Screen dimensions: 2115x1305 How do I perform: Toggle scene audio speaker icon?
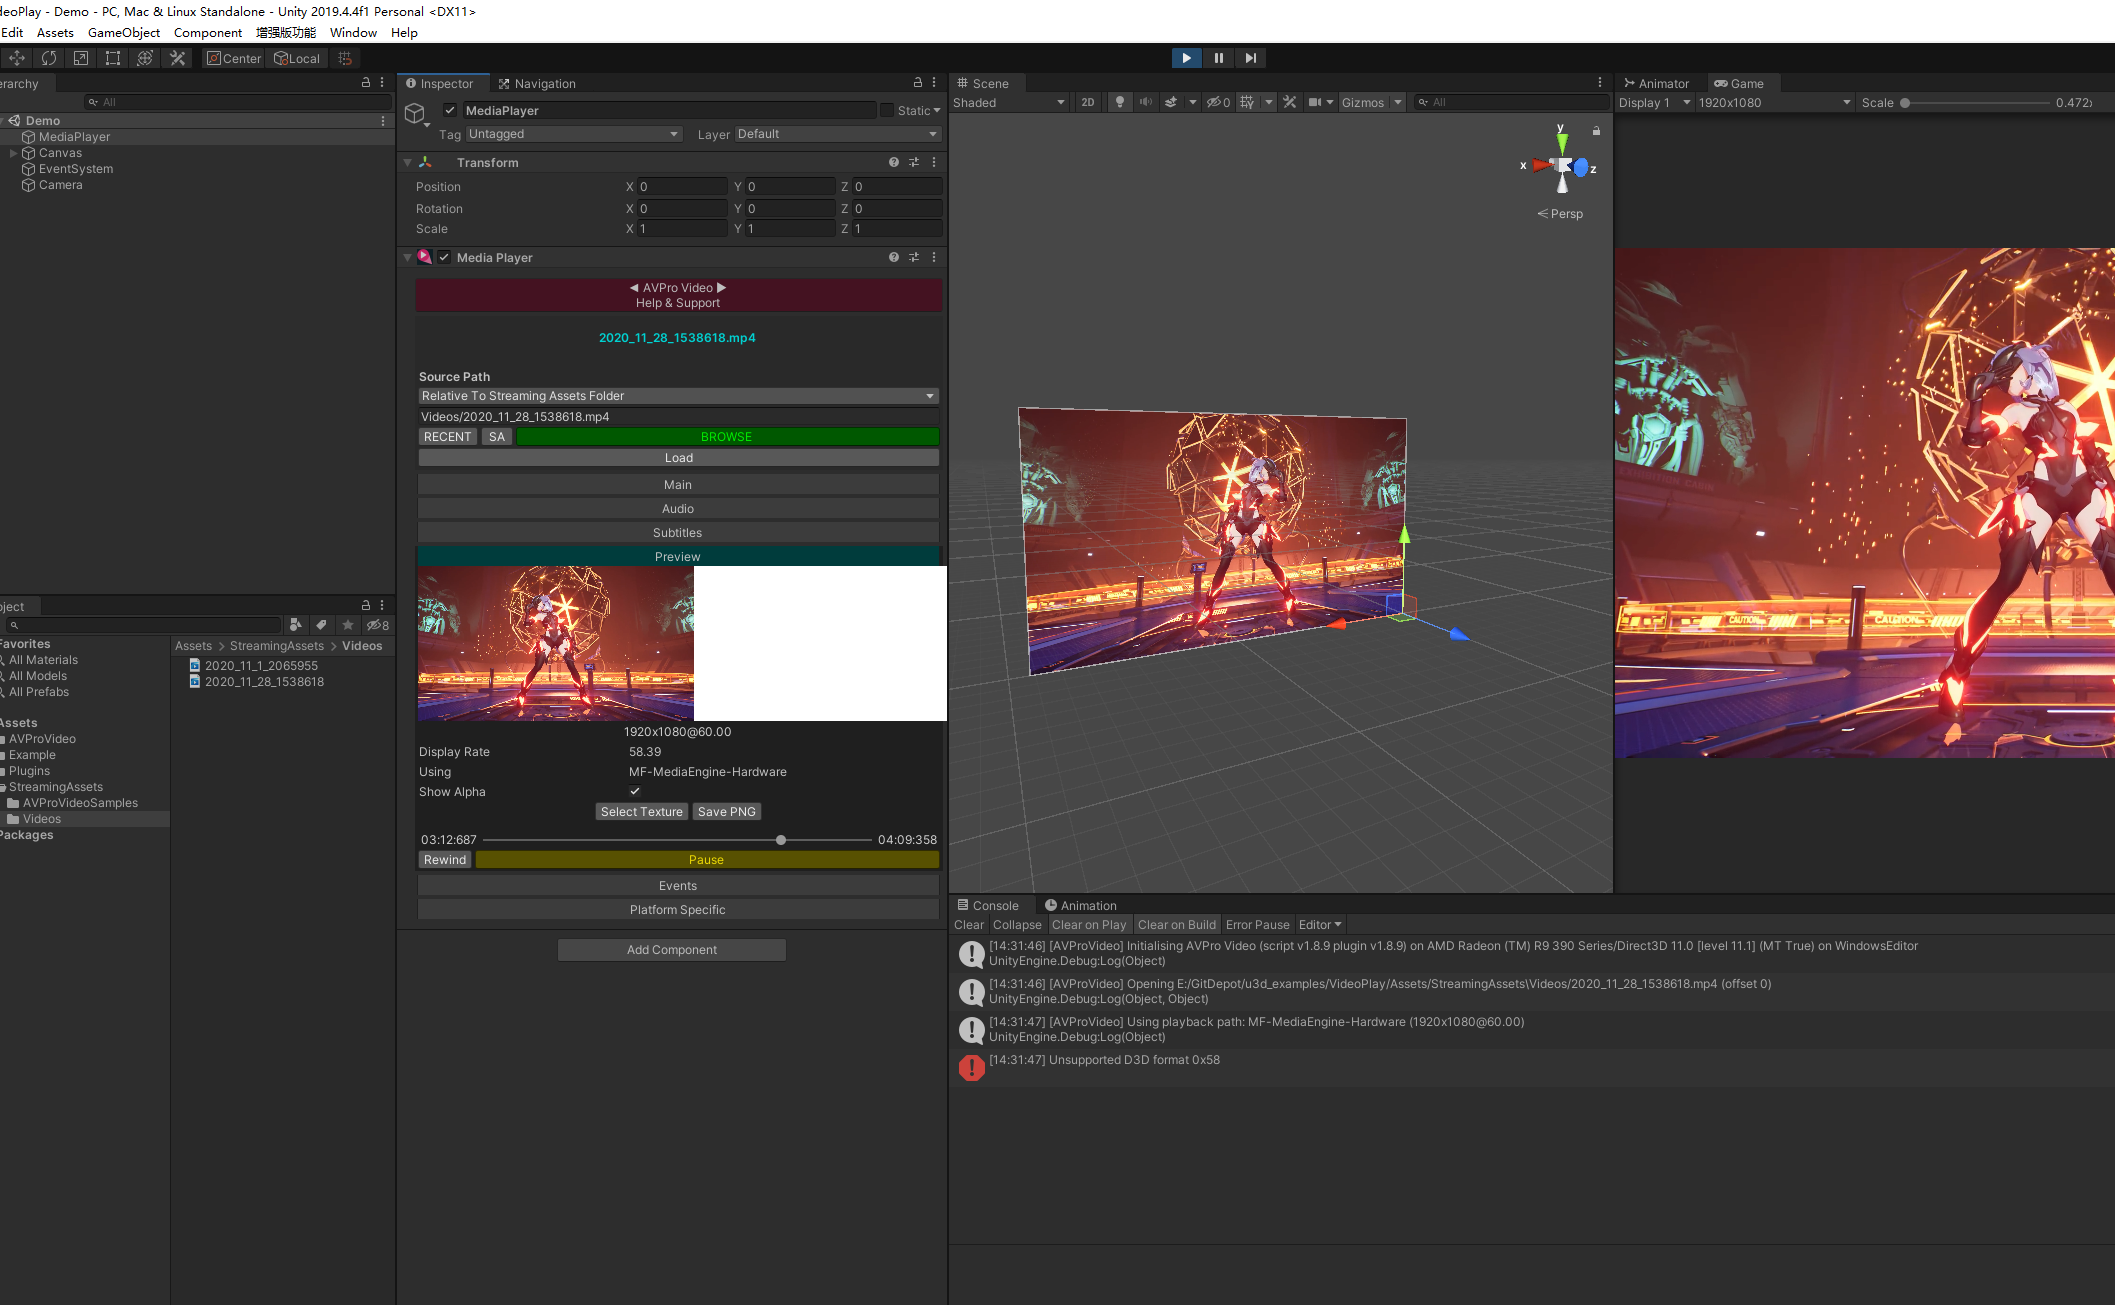coord(1146,102)
